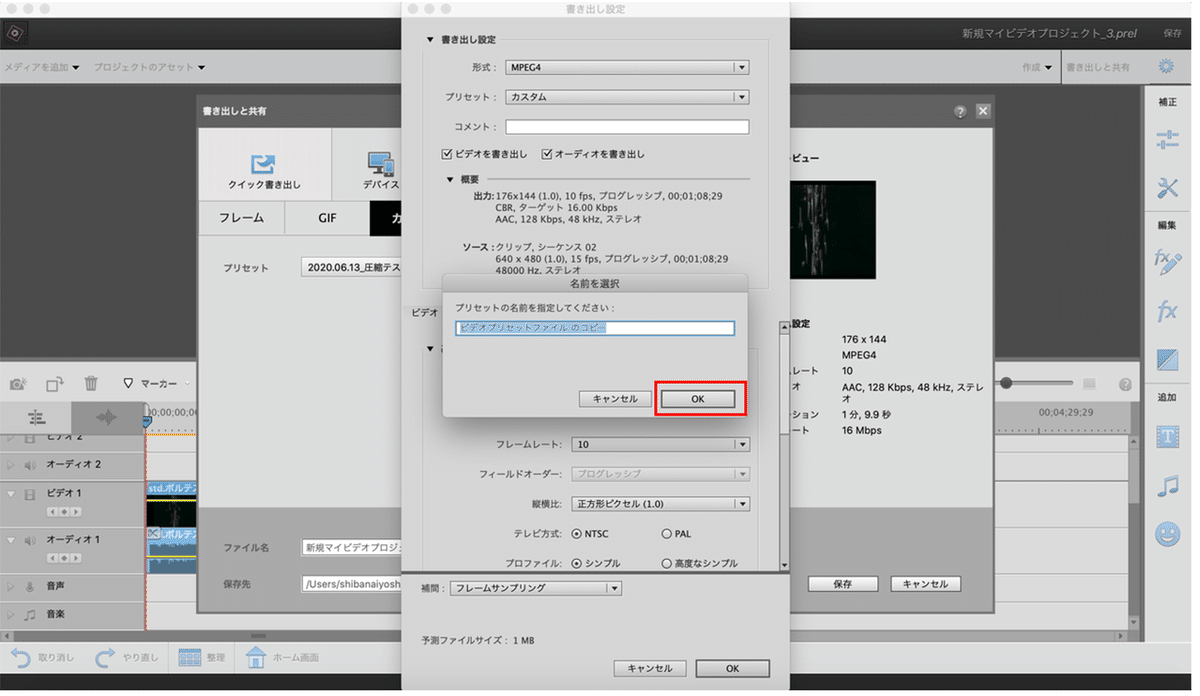1200x696 pixels.
Task: Open the 作成 menu
Action: coord(1036,67)
